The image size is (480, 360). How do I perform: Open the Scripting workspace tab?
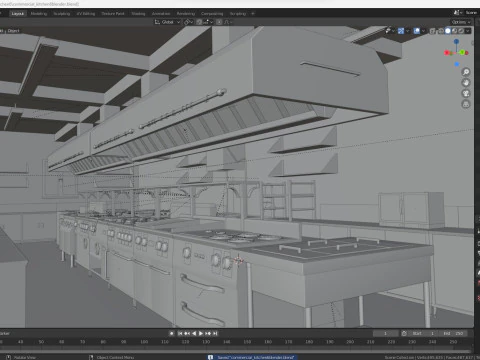tap(238, 14)
